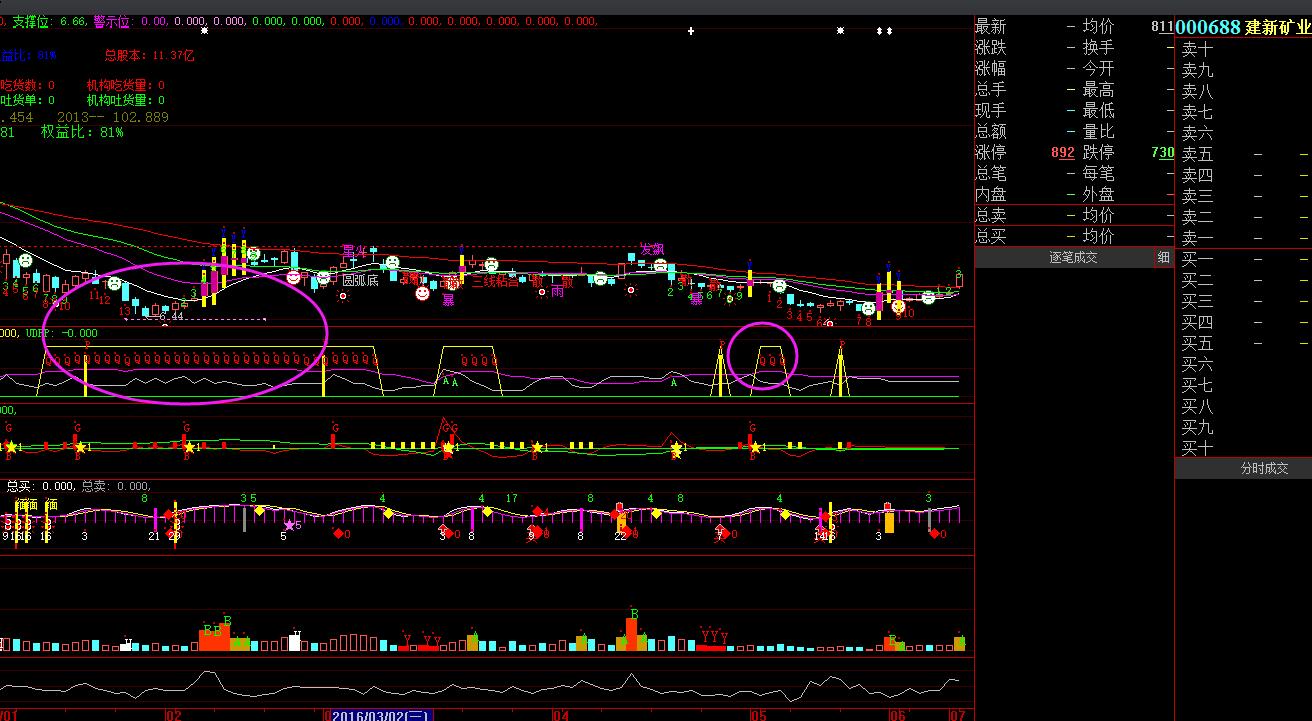Select the 买一 bid level row

coord(1243,259)
